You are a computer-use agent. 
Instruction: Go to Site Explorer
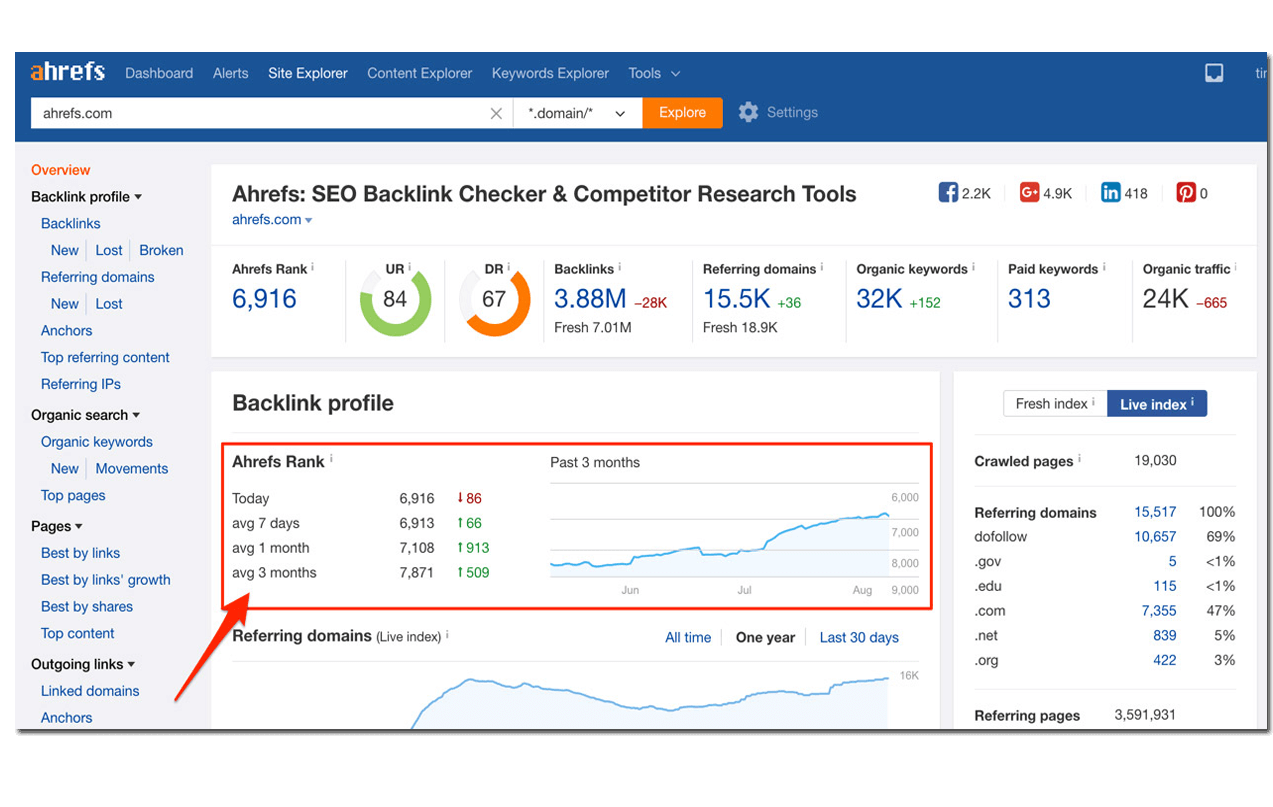[x=308, y=73]
